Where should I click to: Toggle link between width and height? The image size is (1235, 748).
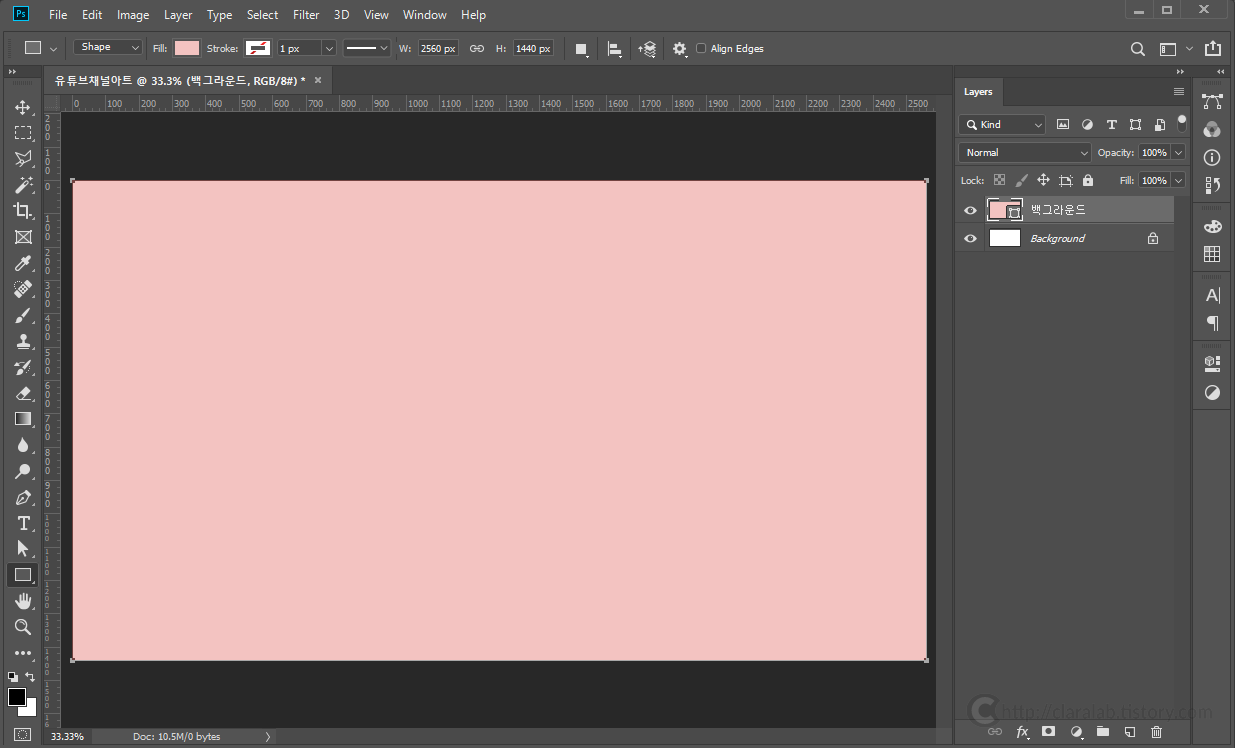pos(477,48)
